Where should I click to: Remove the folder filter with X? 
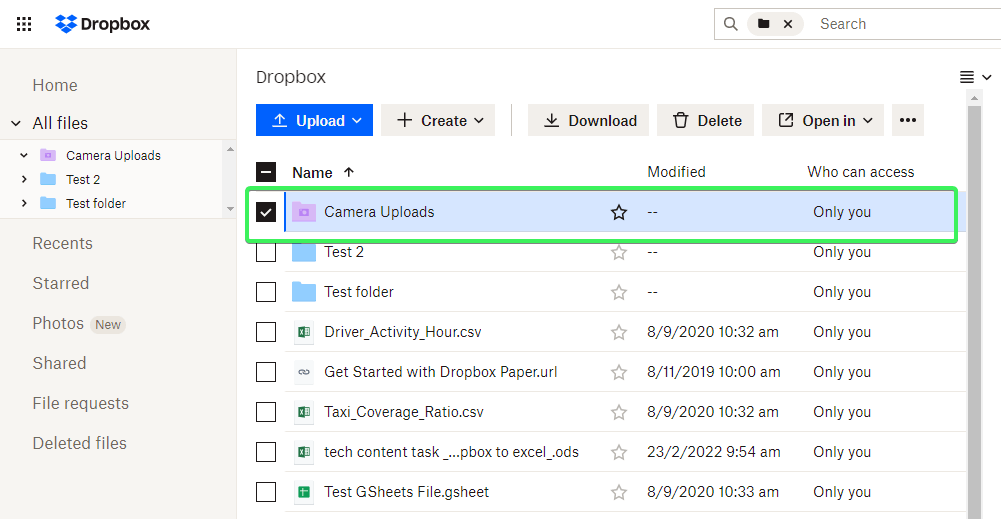click(788, 24)
